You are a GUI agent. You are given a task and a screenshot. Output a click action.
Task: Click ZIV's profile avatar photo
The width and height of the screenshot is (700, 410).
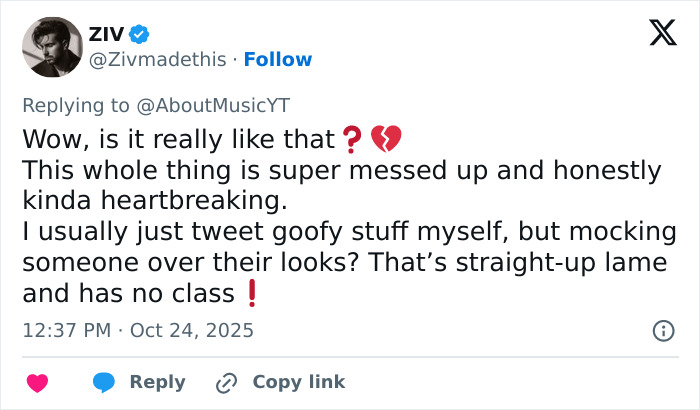[x=52, y=46]
